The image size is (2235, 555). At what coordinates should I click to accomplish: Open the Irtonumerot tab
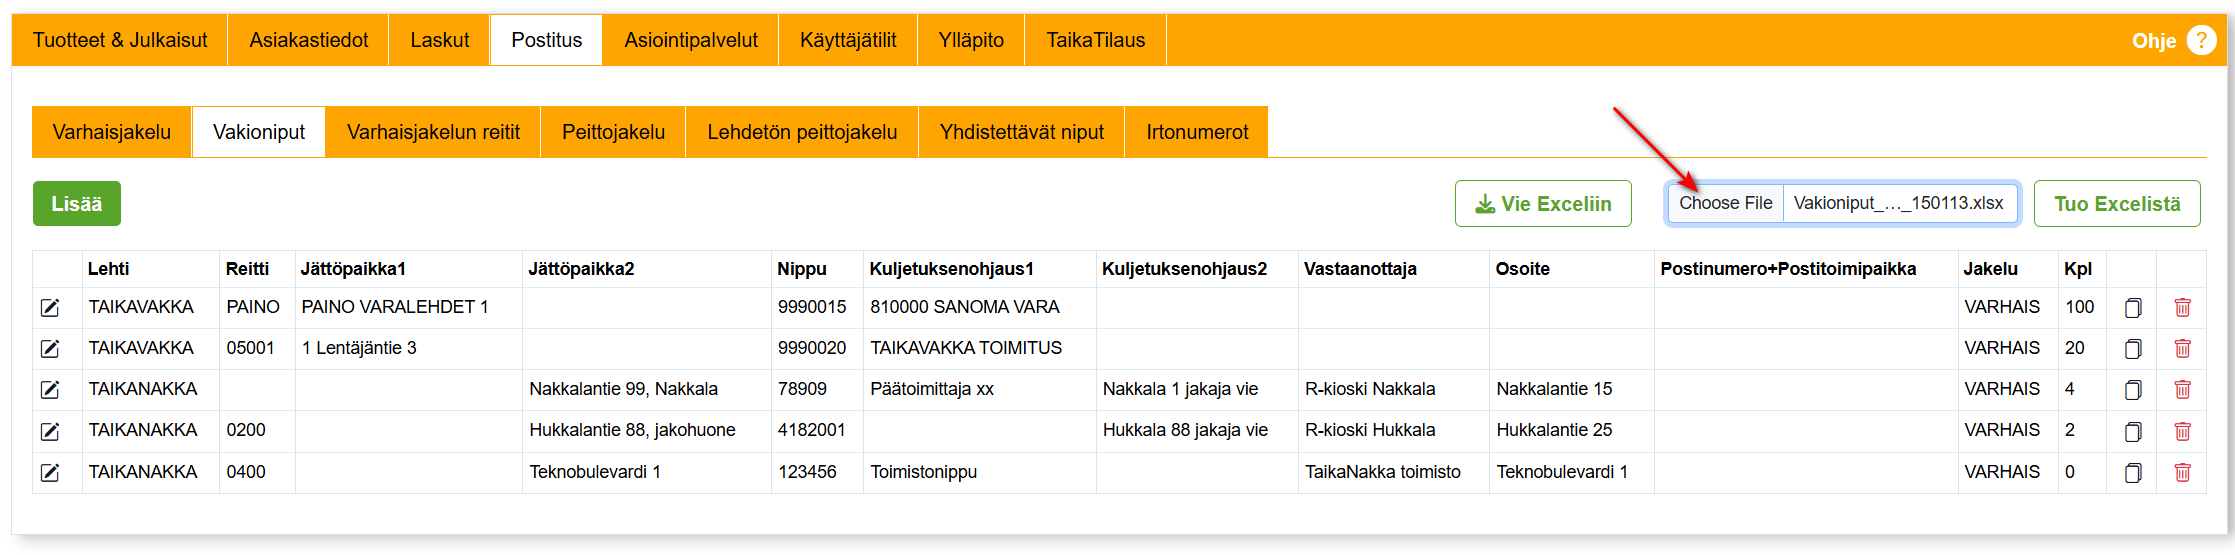pyautogui.click(x=1197, y=132)
